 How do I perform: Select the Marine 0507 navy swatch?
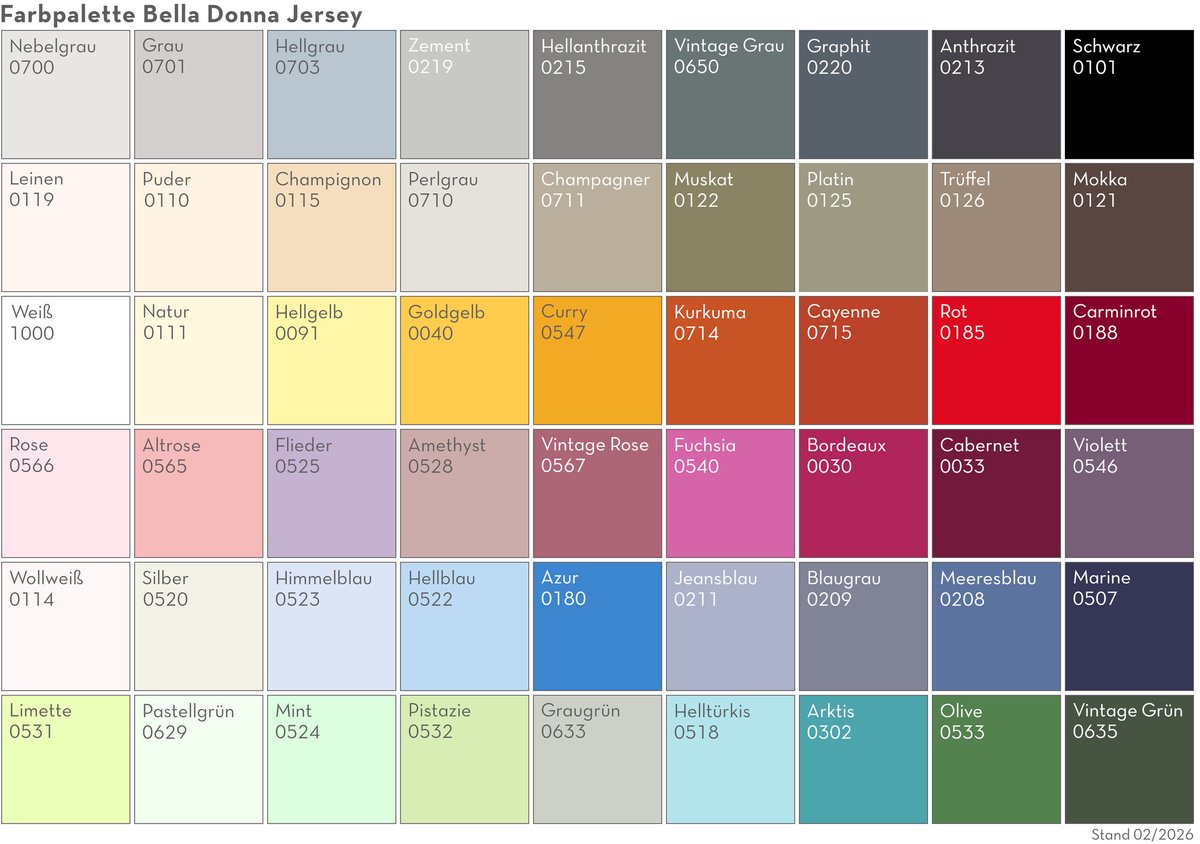tap(1130, 626)
